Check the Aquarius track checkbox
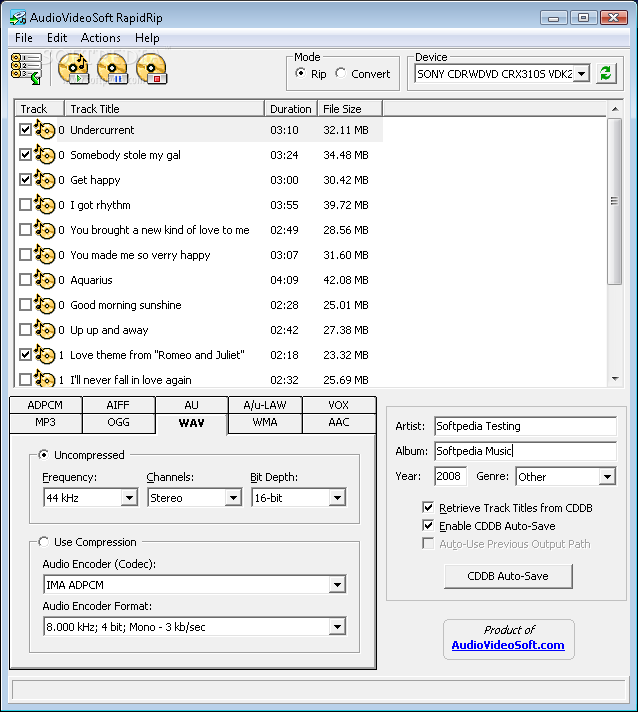This screenshot has width=638, height=712. (x=25, y=280)
